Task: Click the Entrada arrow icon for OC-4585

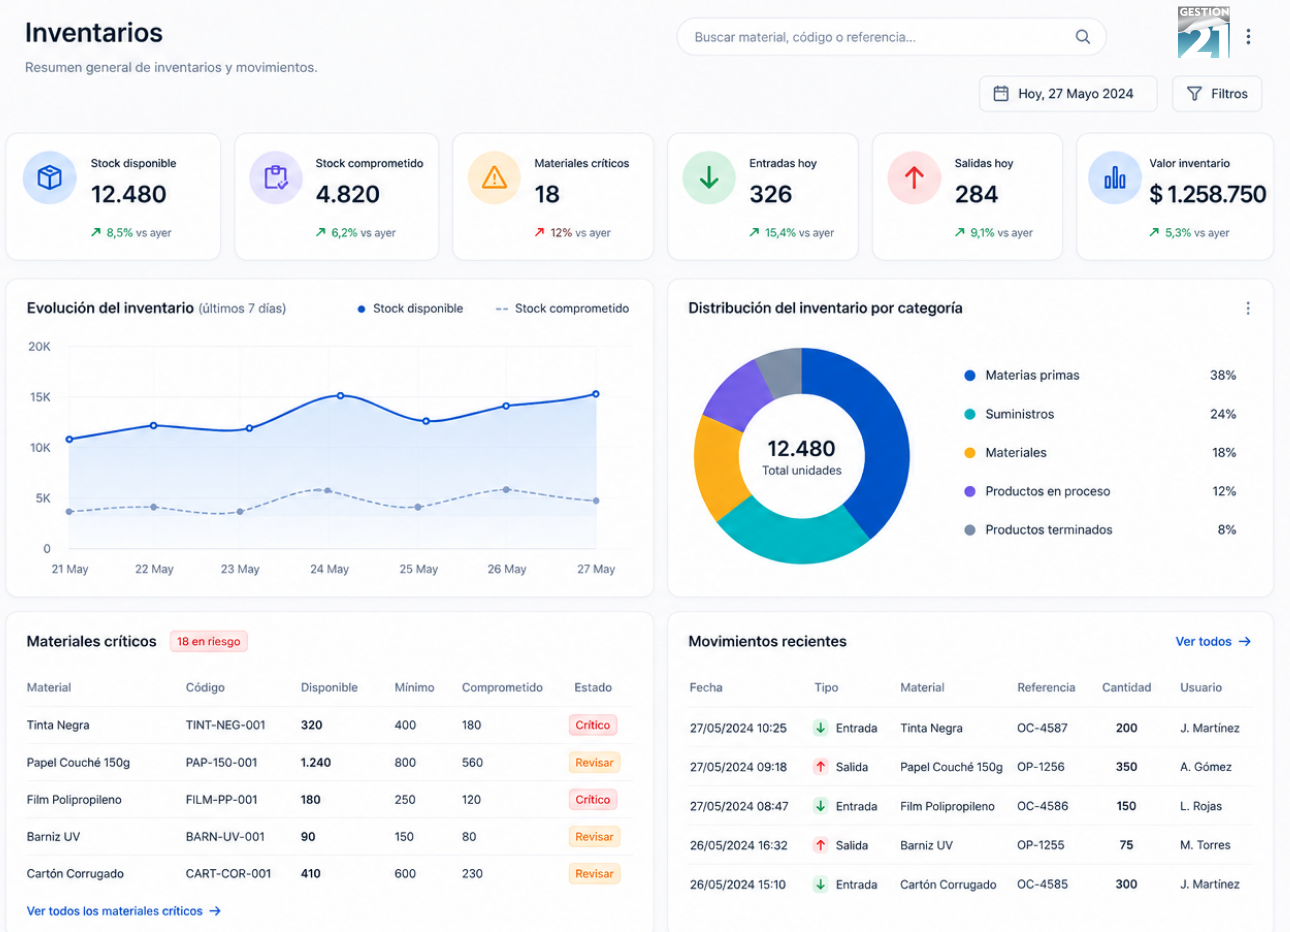Action: [820, 884]
